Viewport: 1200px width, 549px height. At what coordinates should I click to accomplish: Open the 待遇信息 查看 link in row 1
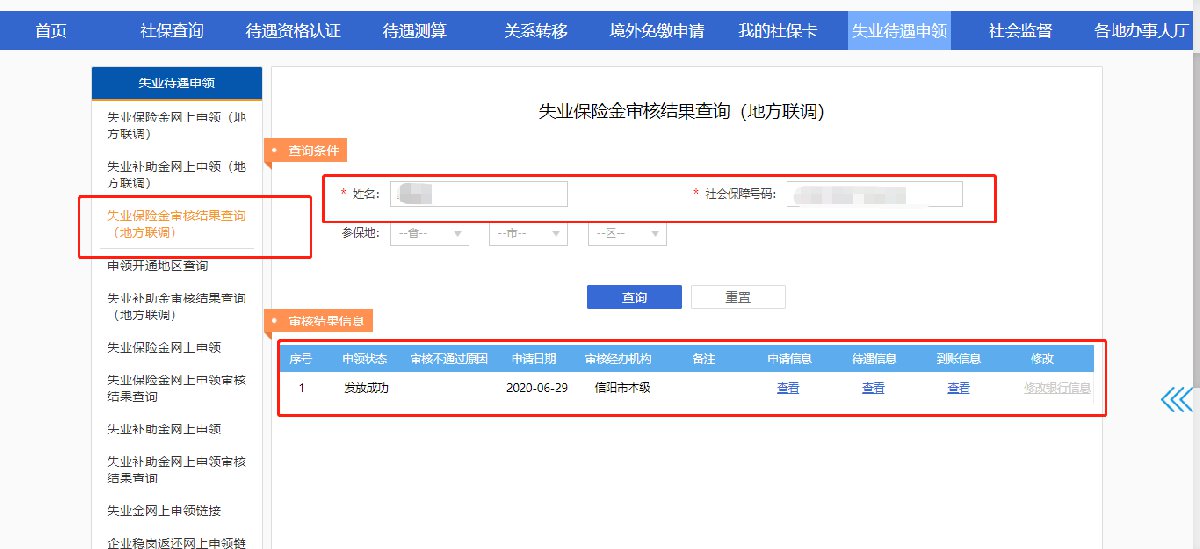[x=873, y=388]
